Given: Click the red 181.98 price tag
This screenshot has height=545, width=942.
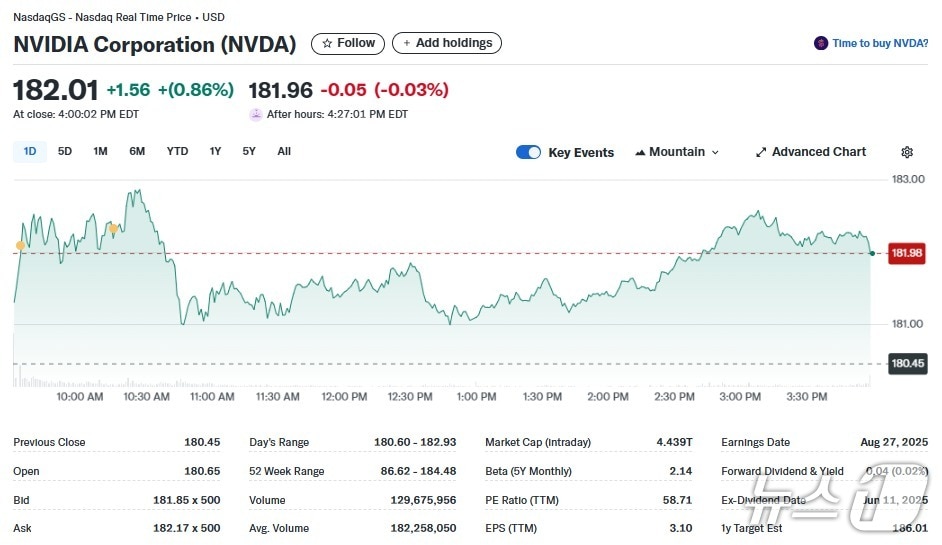Looking at the screenshot, I should 906,253.
